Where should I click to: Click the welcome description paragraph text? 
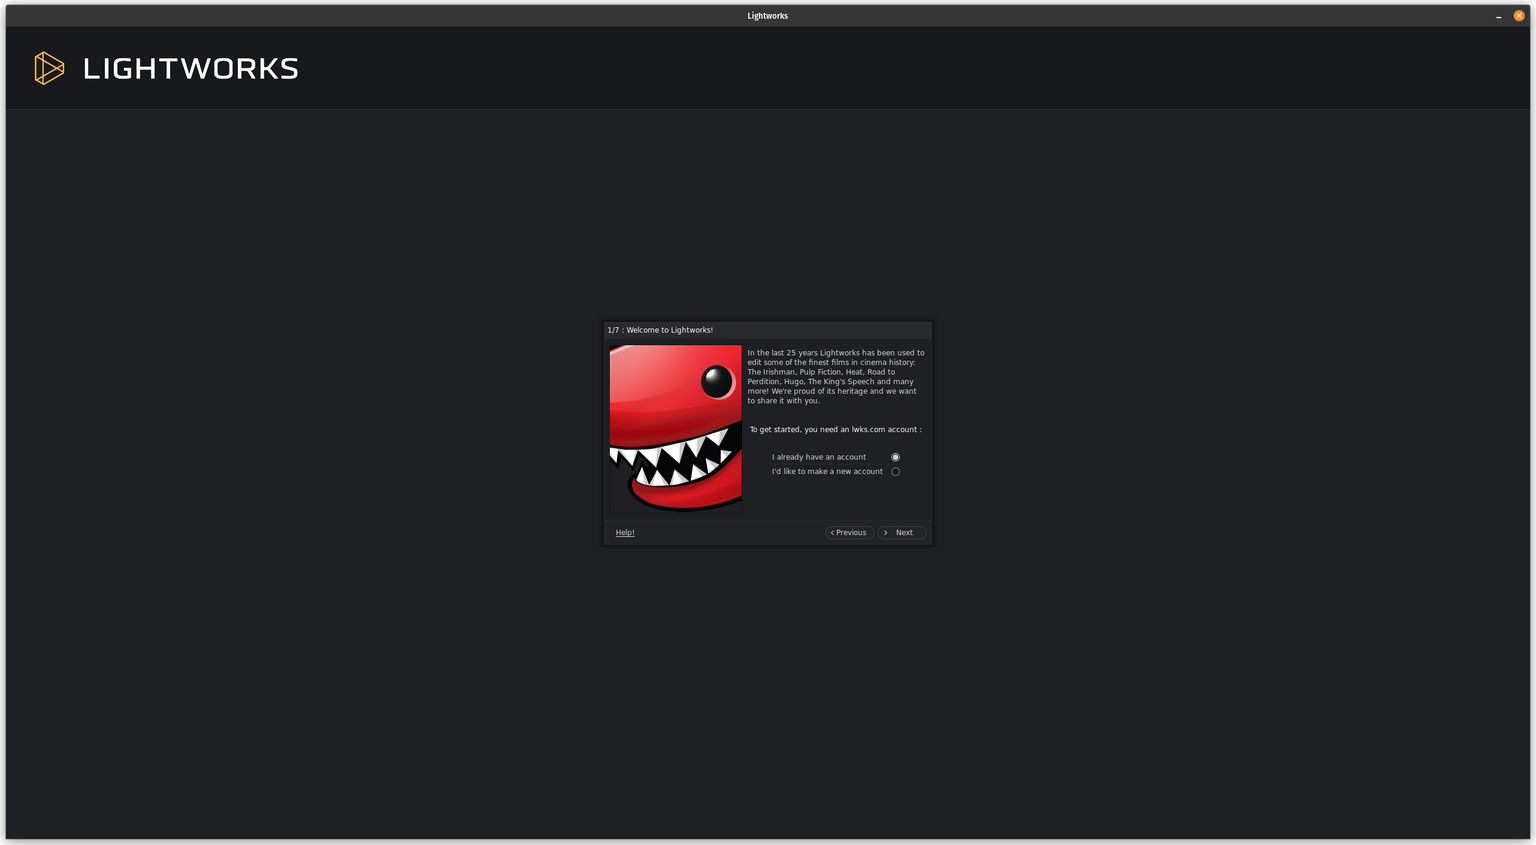coord(835,376)
